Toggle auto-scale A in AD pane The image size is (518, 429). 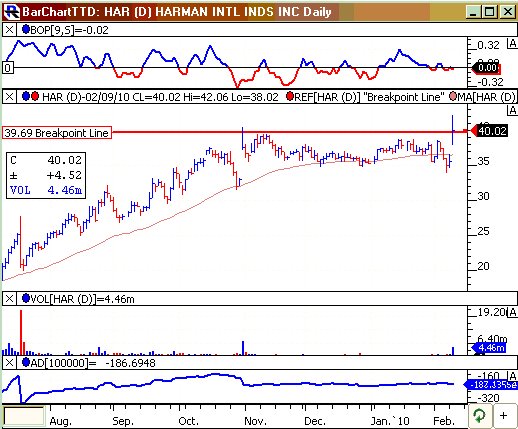[x=512, y=376]
